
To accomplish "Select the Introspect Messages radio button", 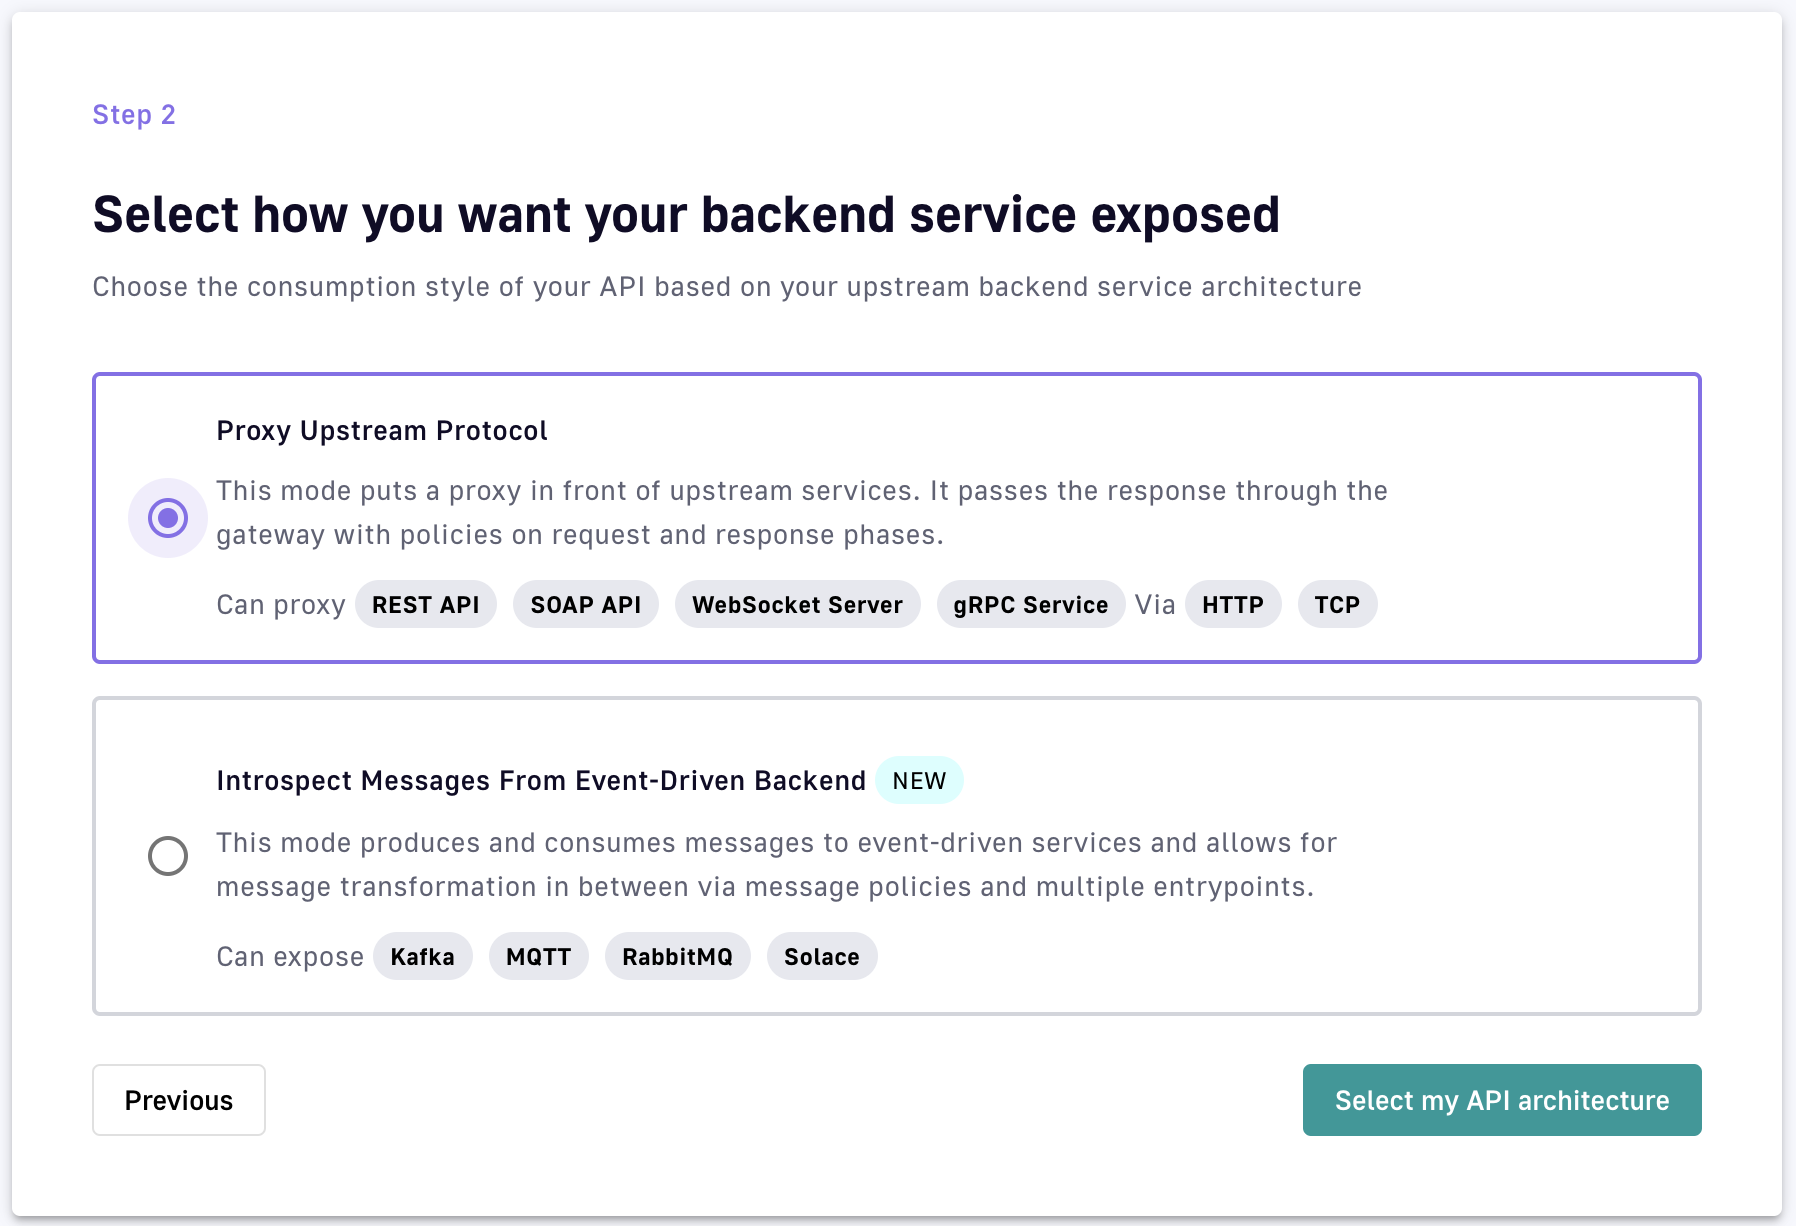I will click(x=168, y=856).
